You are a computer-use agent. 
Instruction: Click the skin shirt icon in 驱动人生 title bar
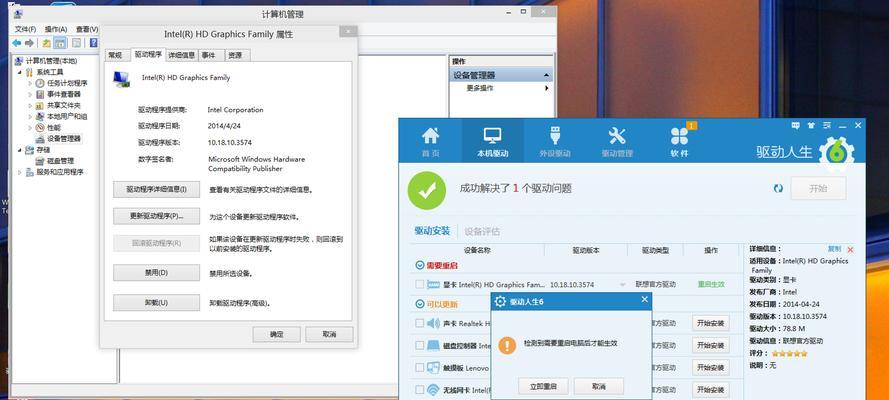[811, 125]
